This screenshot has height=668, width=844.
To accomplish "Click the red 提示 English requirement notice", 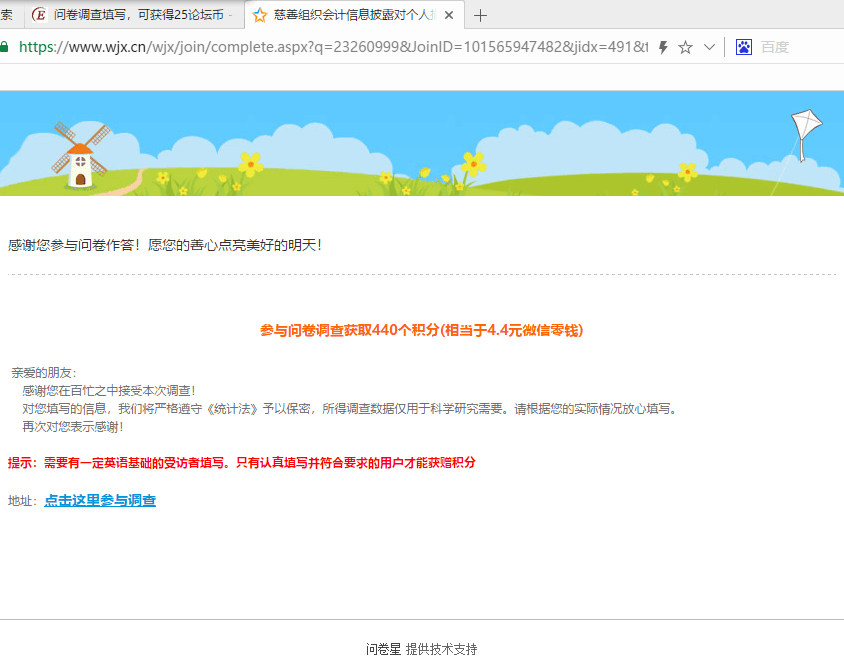I will pyautogui.click(x=242, y=463).
